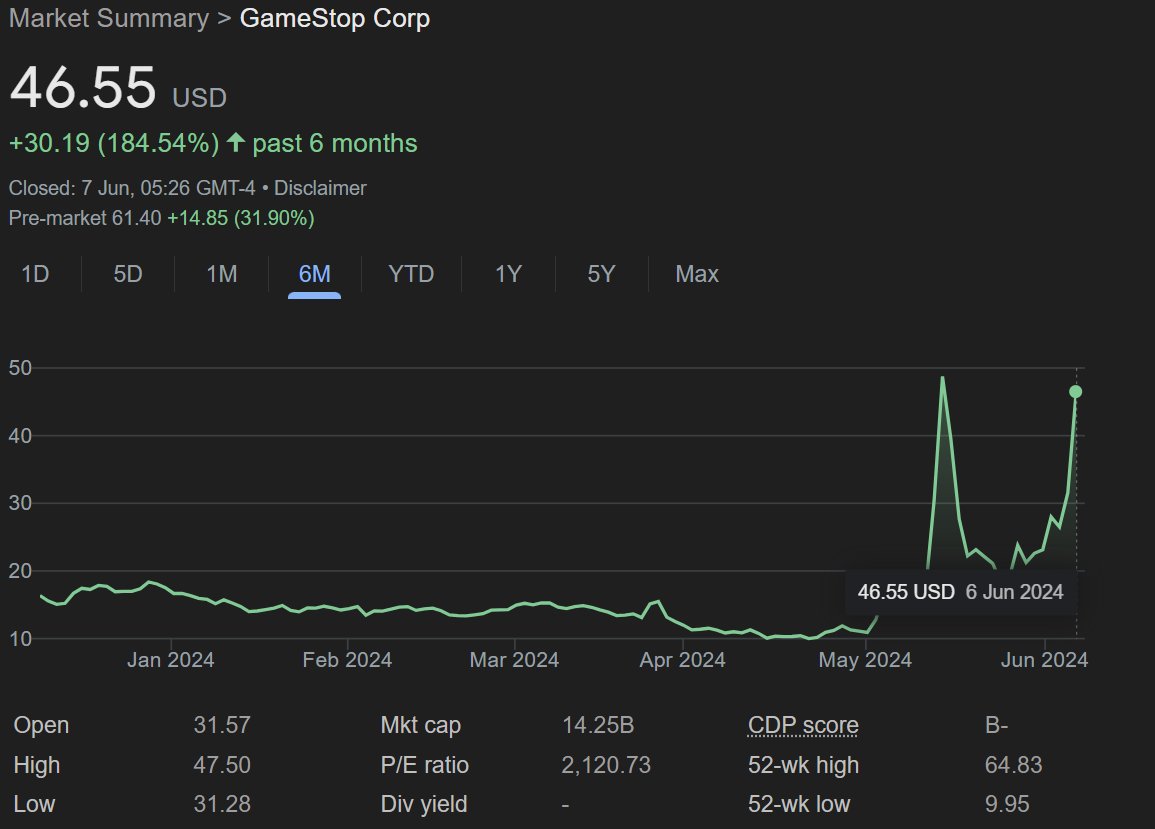The width and height of the screenshot is (1155, 829).
Task: Click the 52-wk high value 64.83
Action: pos(1014,765)
